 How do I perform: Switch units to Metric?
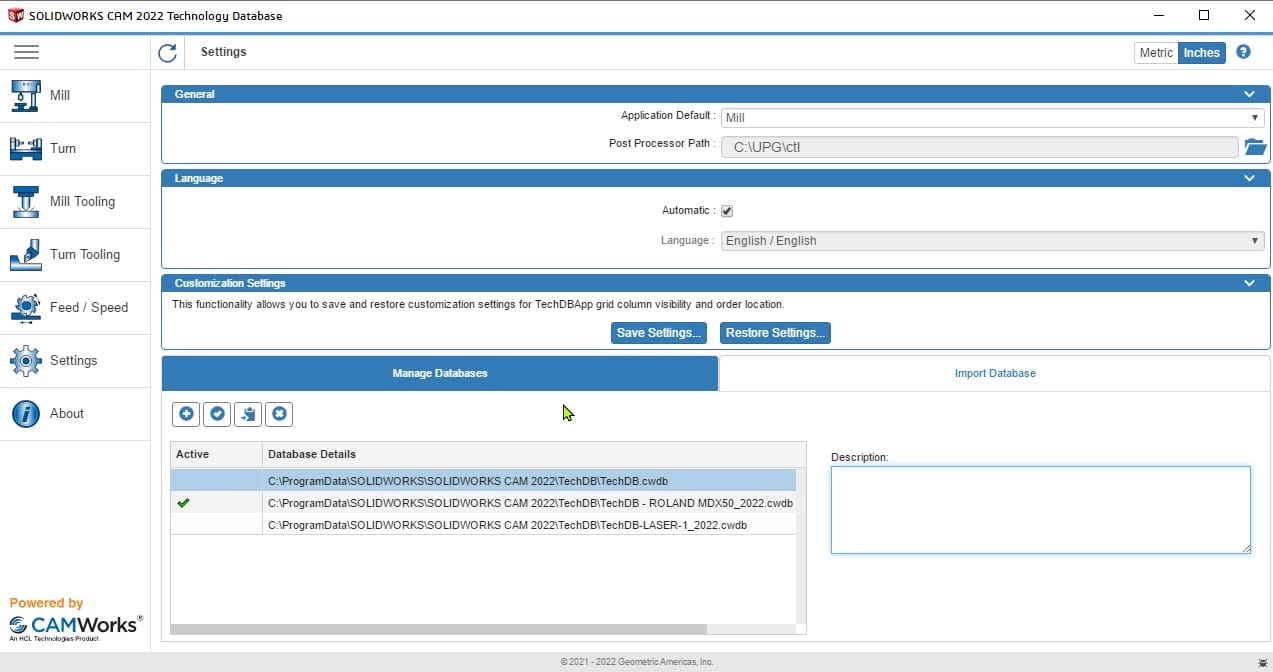(x=1155, y=52)
